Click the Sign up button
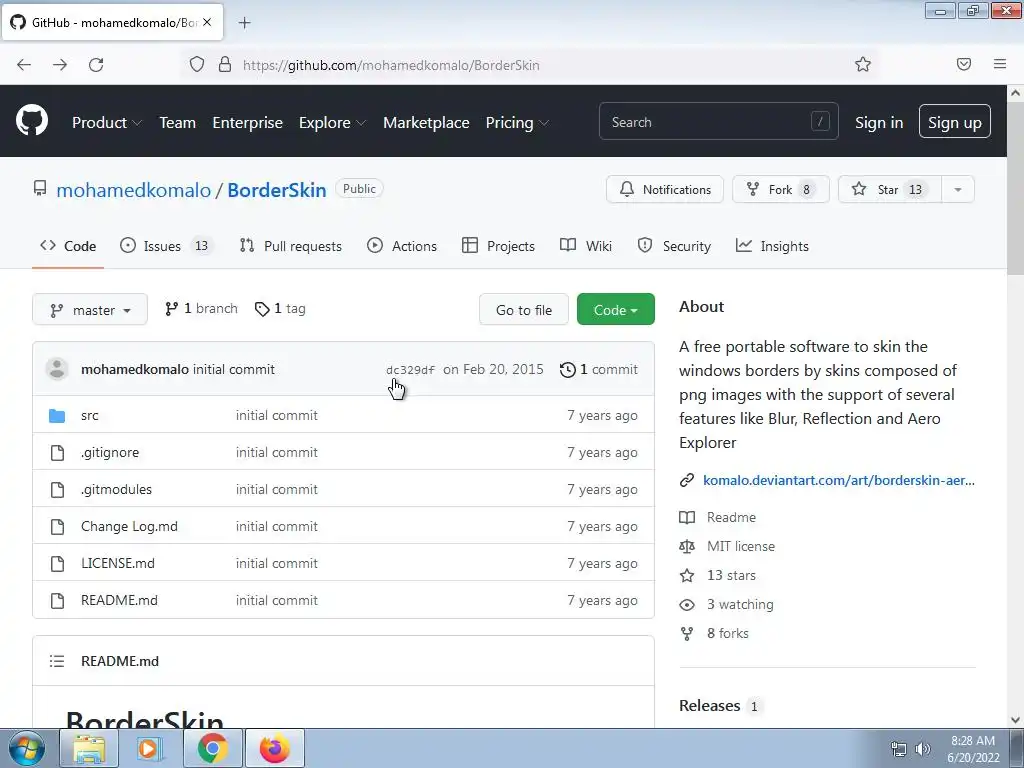The height and width of the screenshot is (768, 1024). 954,122
